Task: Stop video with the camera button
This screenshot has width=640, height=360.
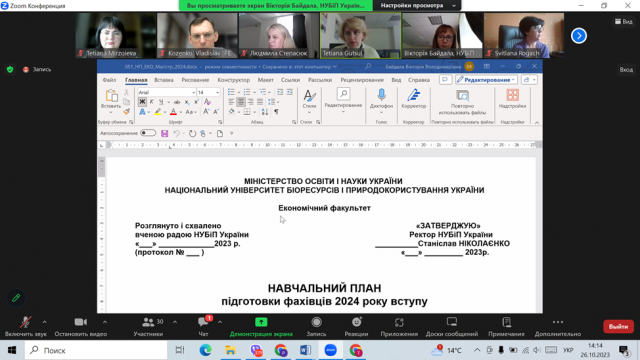Action: 80,322
